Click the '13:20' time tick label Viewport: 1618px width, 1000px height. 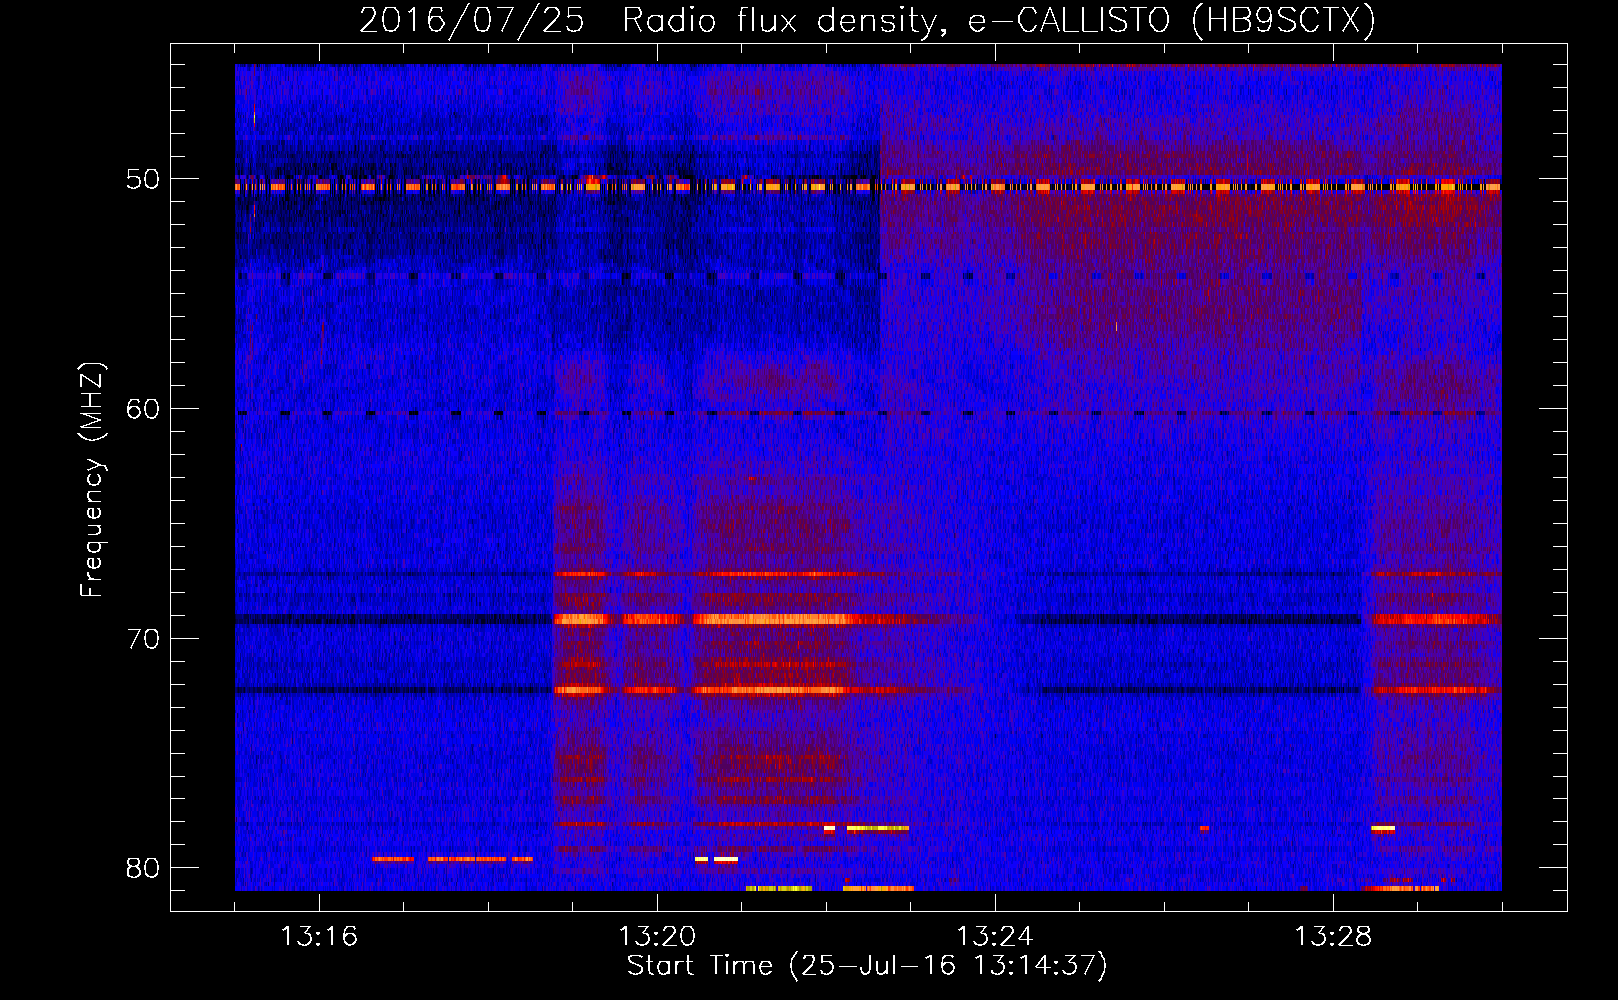(x=657, y=937)
